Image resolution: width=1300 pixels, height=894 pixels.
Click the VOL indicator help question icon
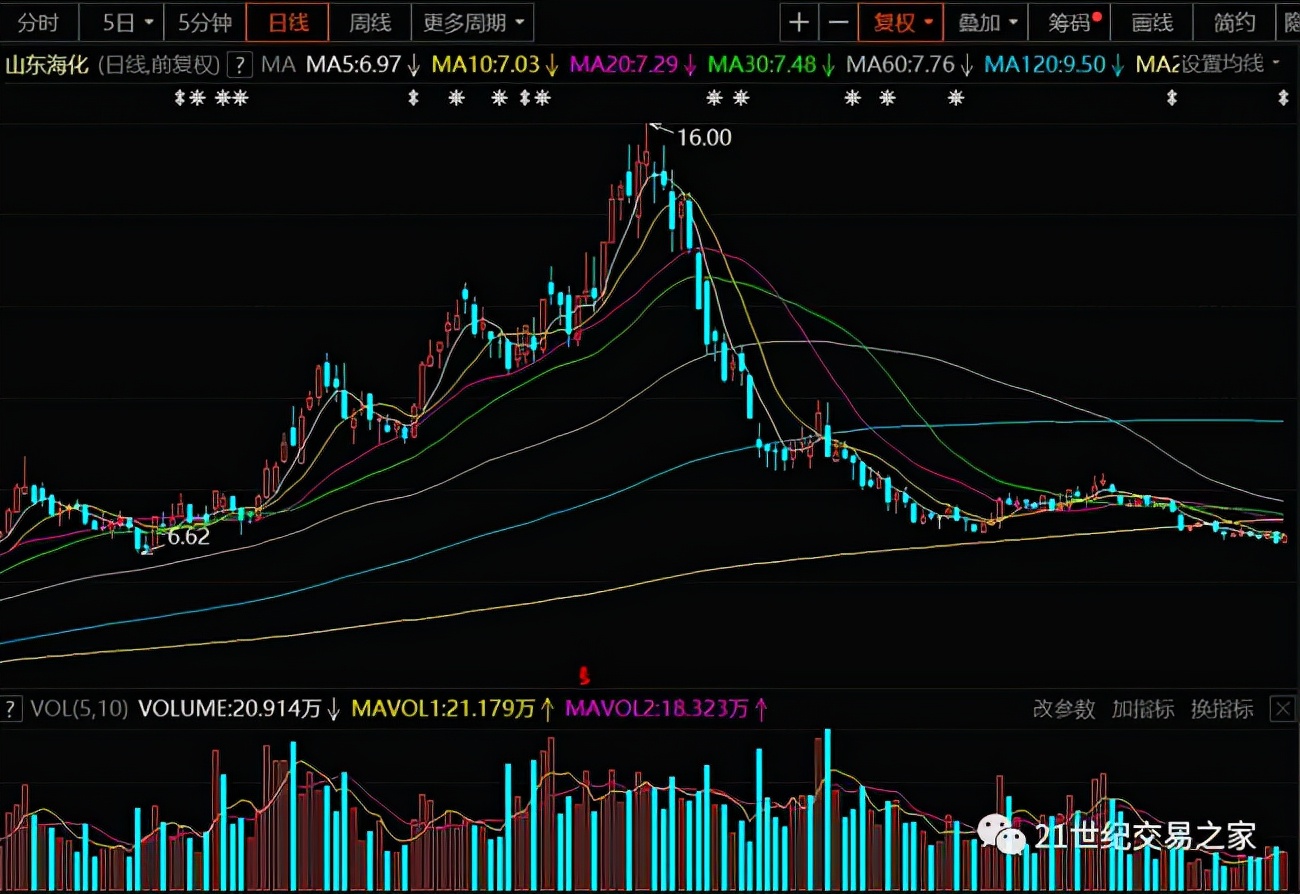[11, 709]
